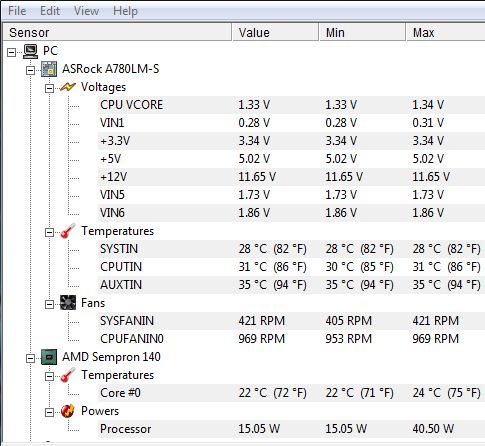
Task: Open the File menu
Action: [17, 11]
